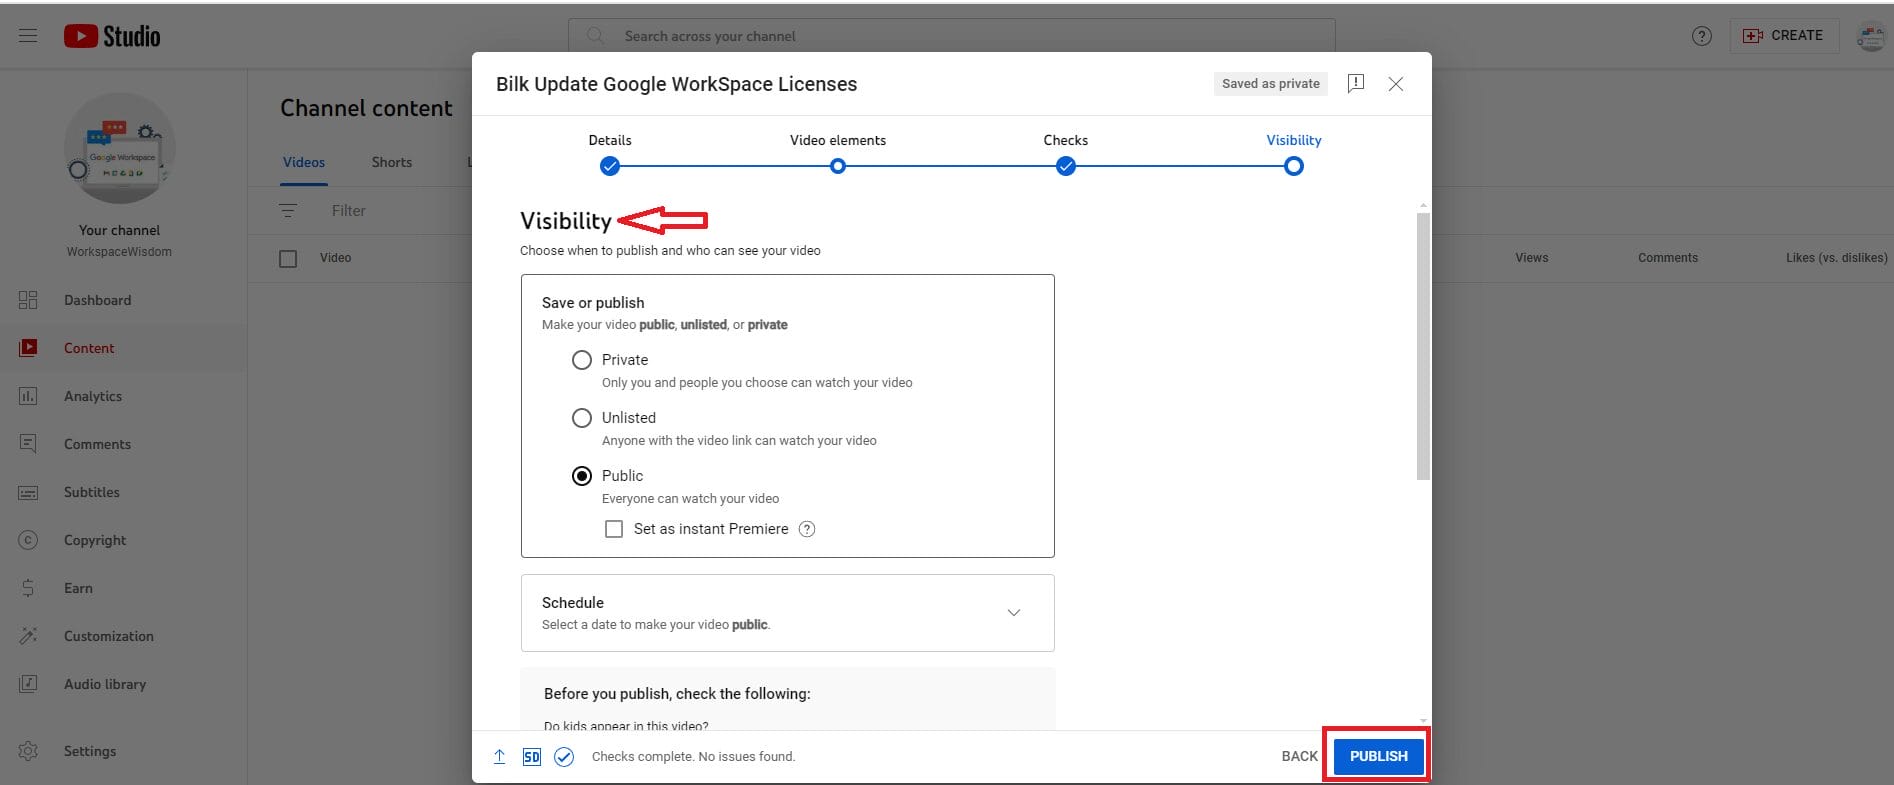Click the BACK button in the dialog

(x=1299, y=756)
